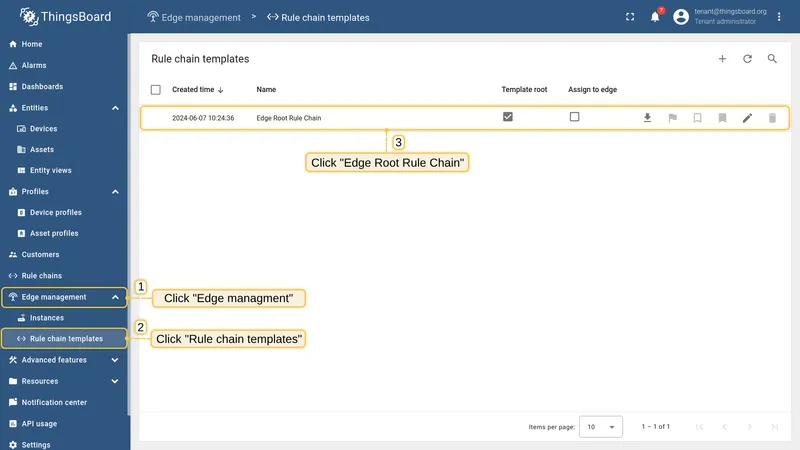Image resolution: width=800 pixels, height=450 pixels.
Task: Click the flag icon in Edge Root row
Action: (672, 118)
